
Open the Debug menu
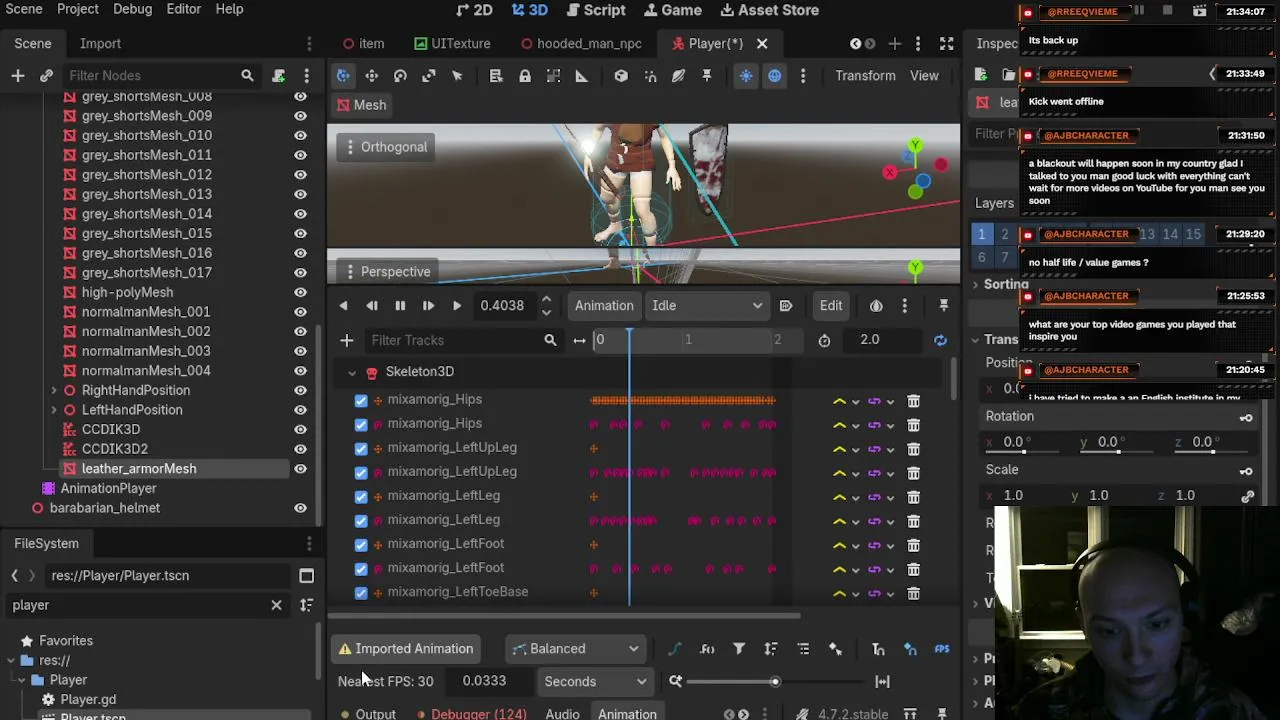(132, 9)
